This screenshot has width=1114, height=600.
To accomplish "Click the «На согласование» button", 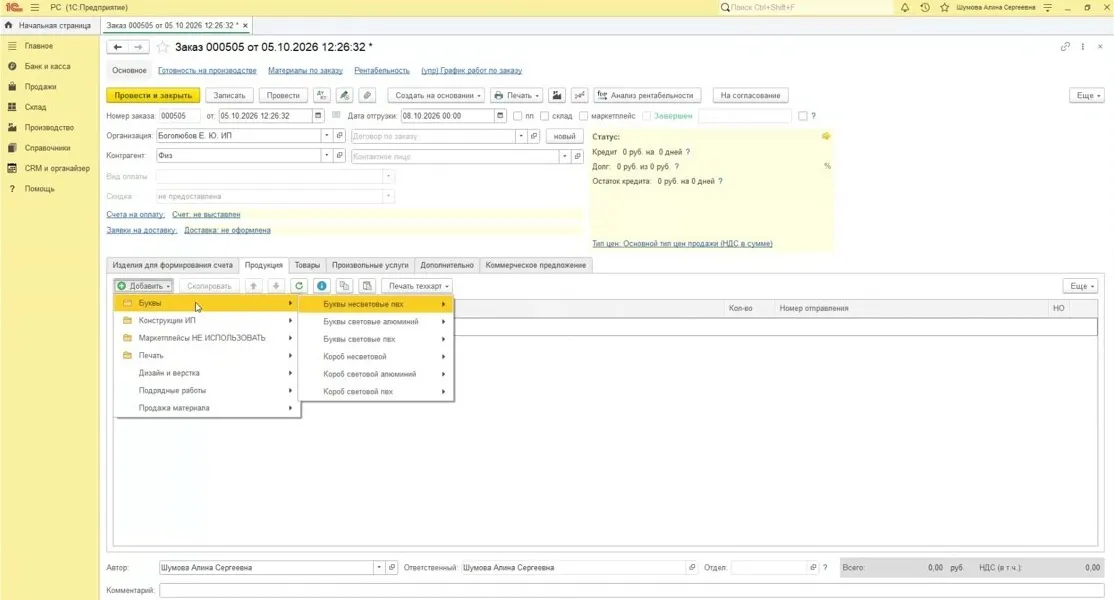I will (750, 95).
